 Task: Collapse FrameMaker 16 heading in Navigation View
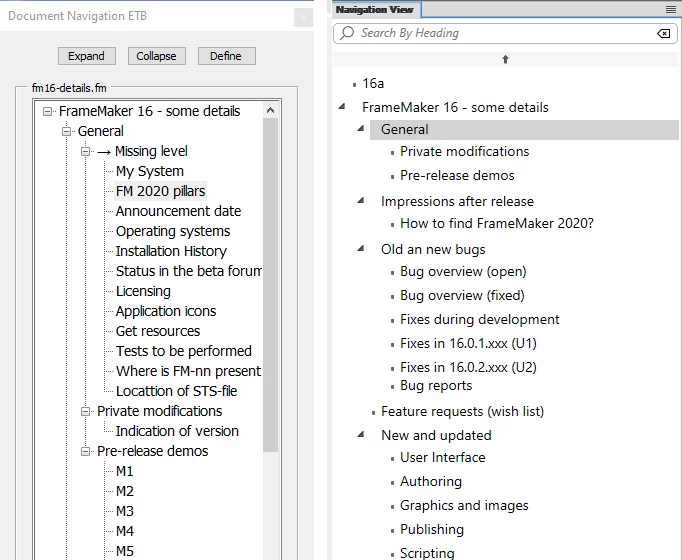pyautogui.click(x=342, y=106)
